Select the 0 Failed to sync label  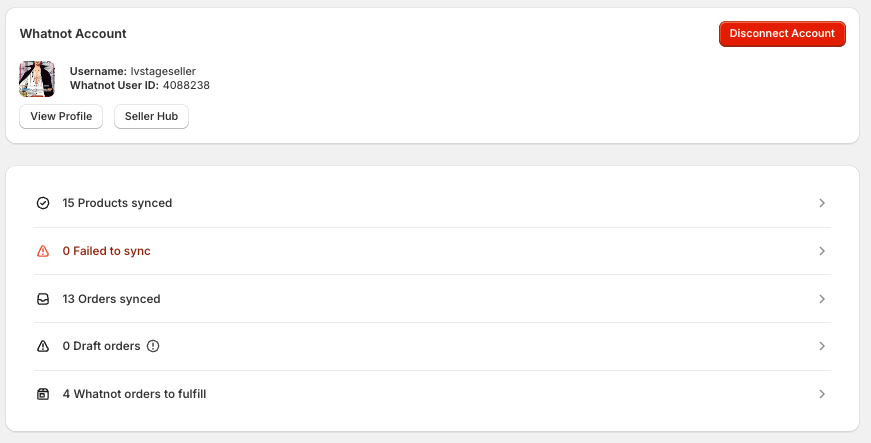(106, 251)
